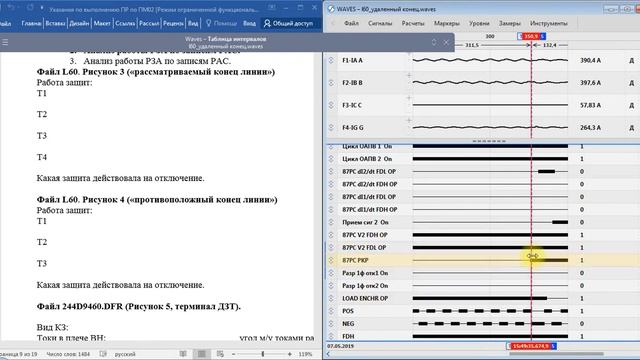640x360 pixels.
Task: Switch to the Ссылки tab in Word
Action: pos(125,24)
